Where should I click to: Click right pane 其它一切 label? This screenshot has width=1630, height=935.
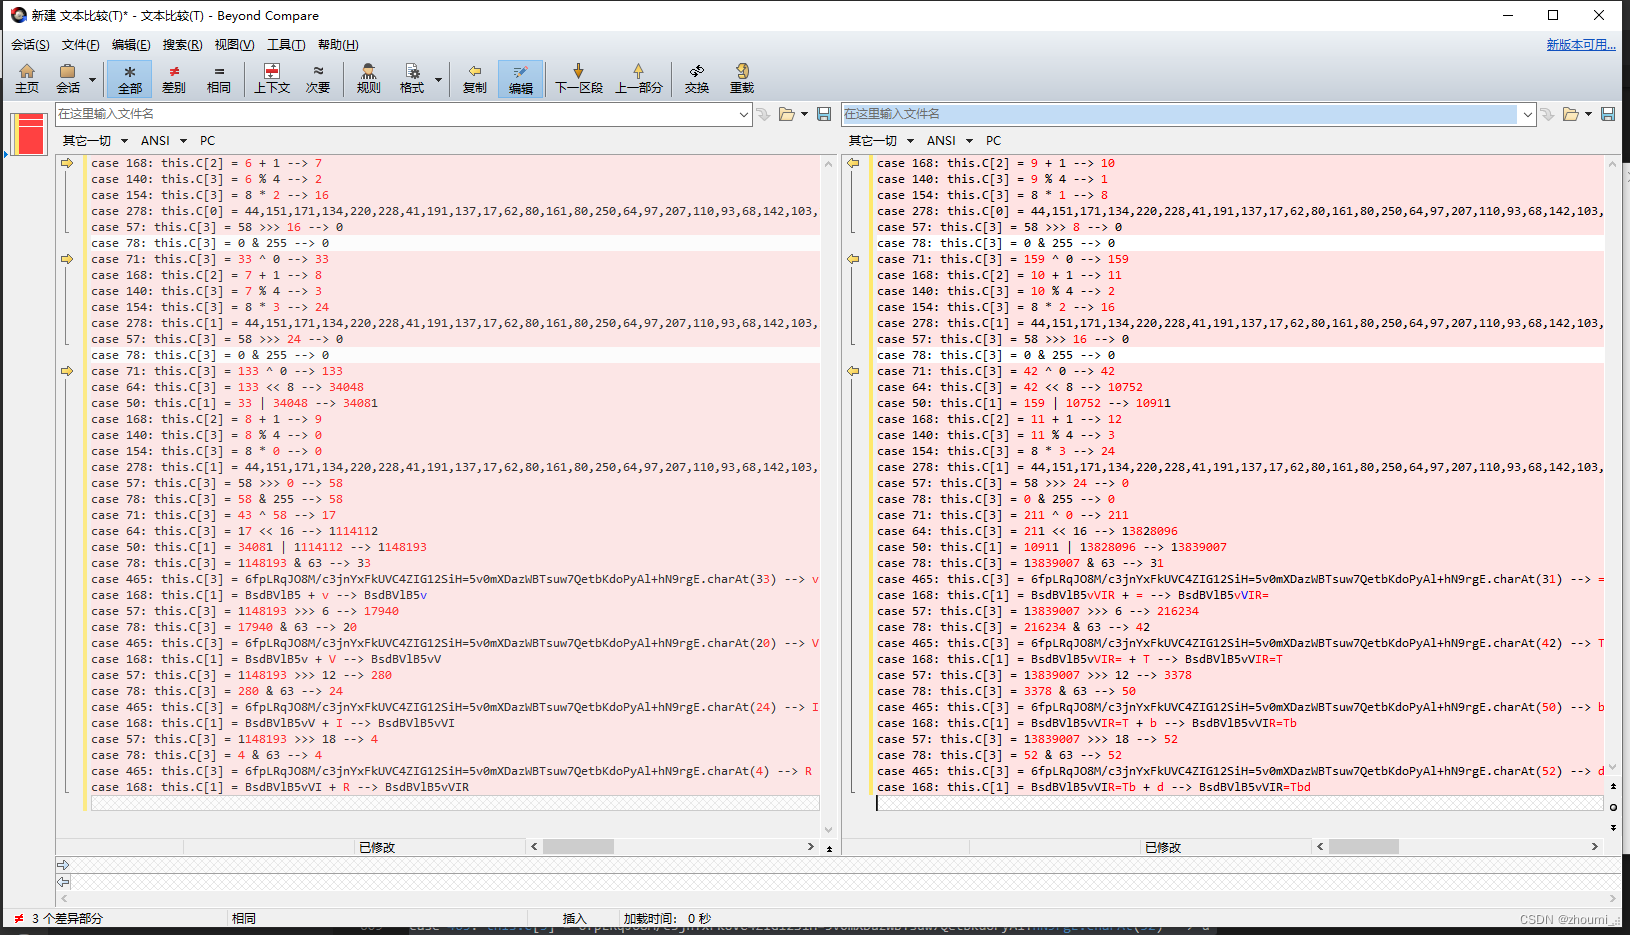873,141
